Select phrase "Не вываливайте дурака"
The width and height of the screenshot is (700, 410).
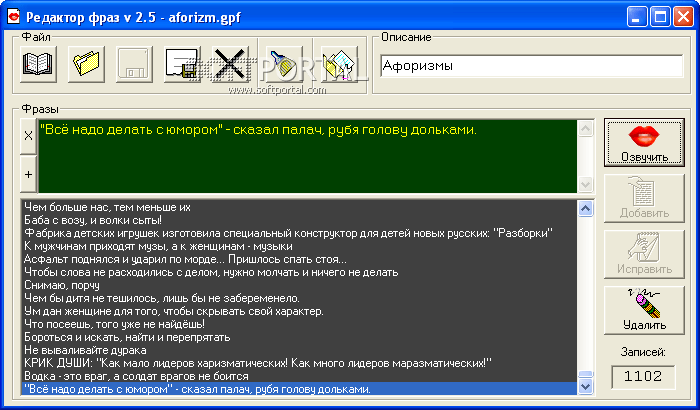[x=299, y=350]
